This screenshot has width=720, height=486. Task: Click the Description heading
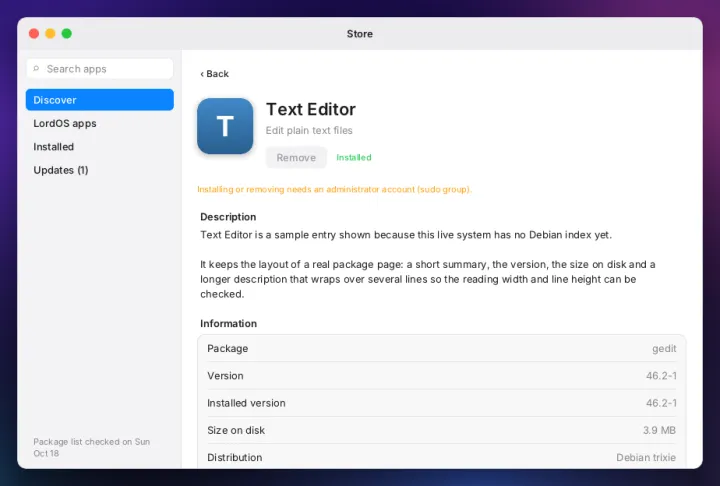pos(228,217)
